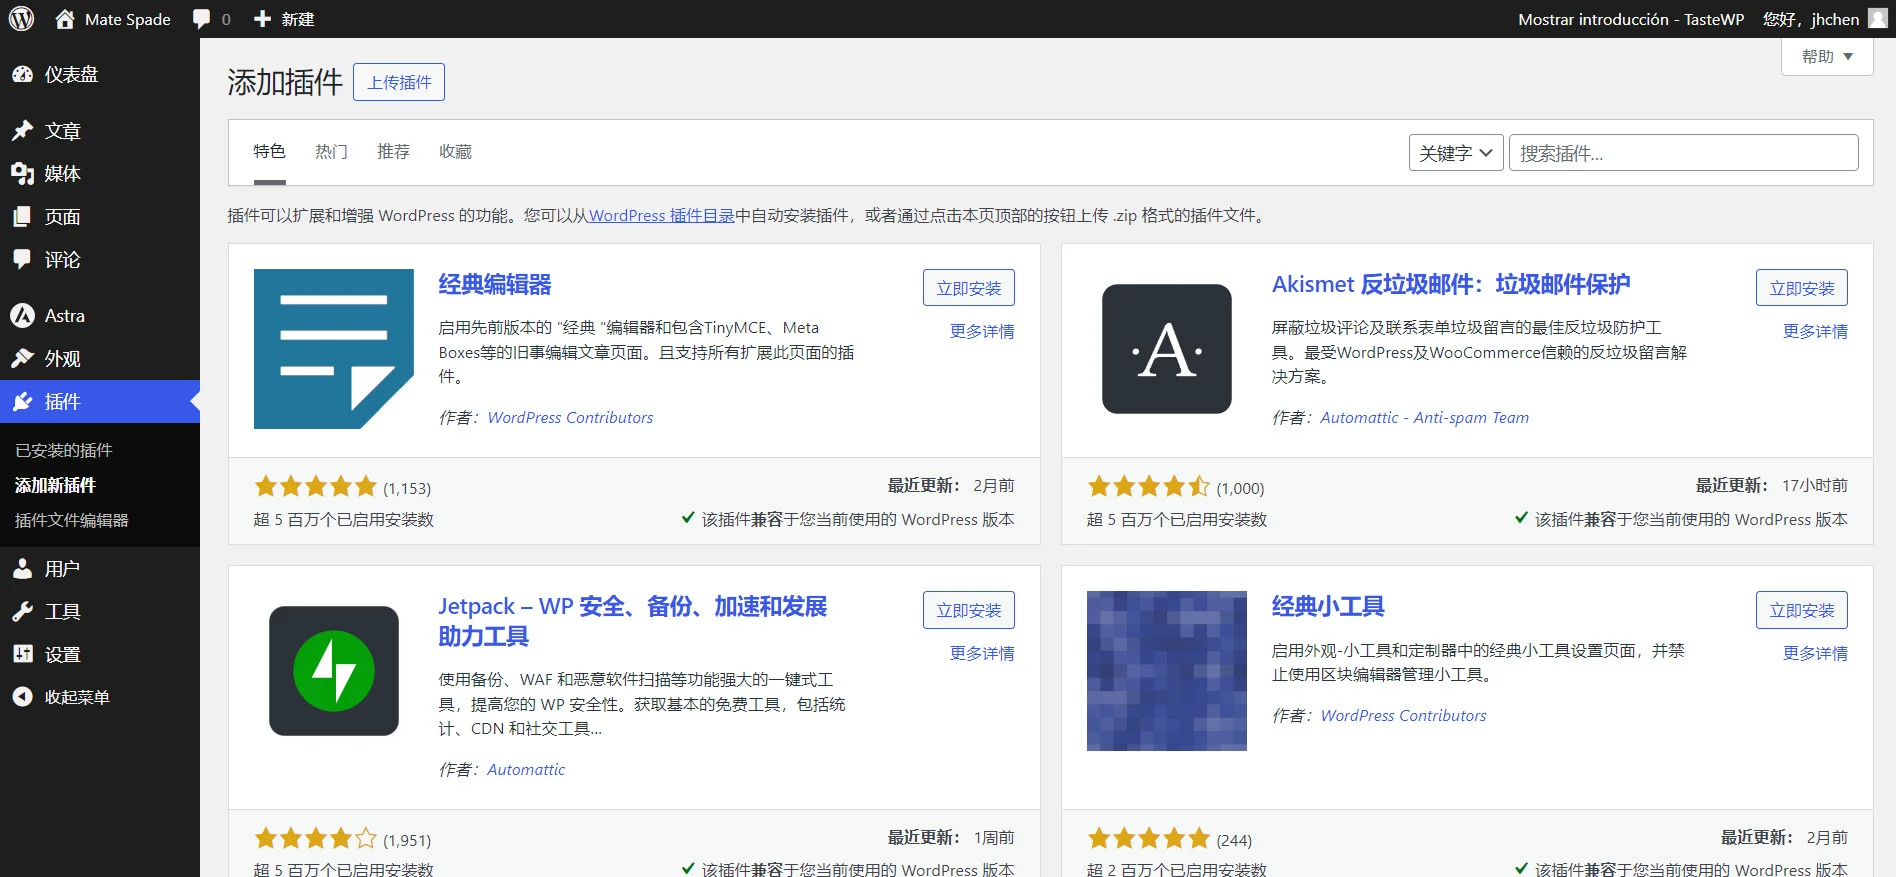The width and height of the screenshot is (1896, 877).
Task: Click the Jetpack star rating
Action: click(315, 839)
